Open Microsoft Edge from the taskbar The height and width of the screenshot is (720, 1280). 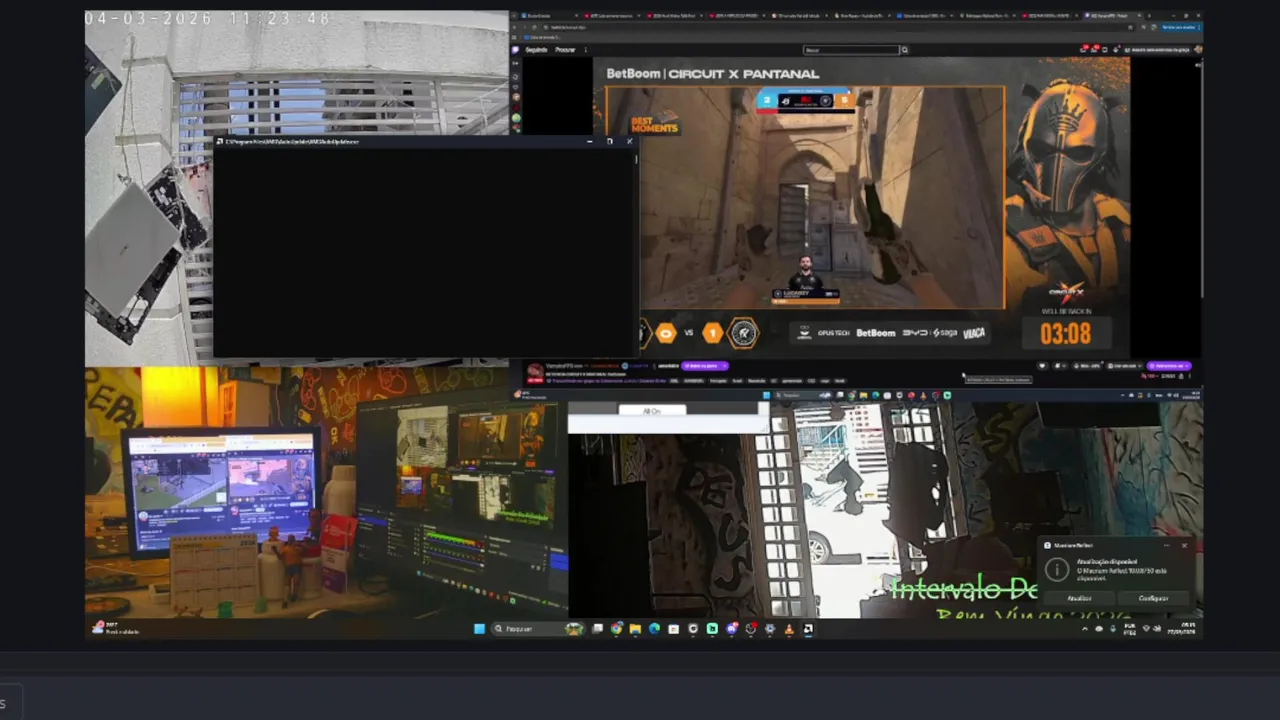coord(654,629)
